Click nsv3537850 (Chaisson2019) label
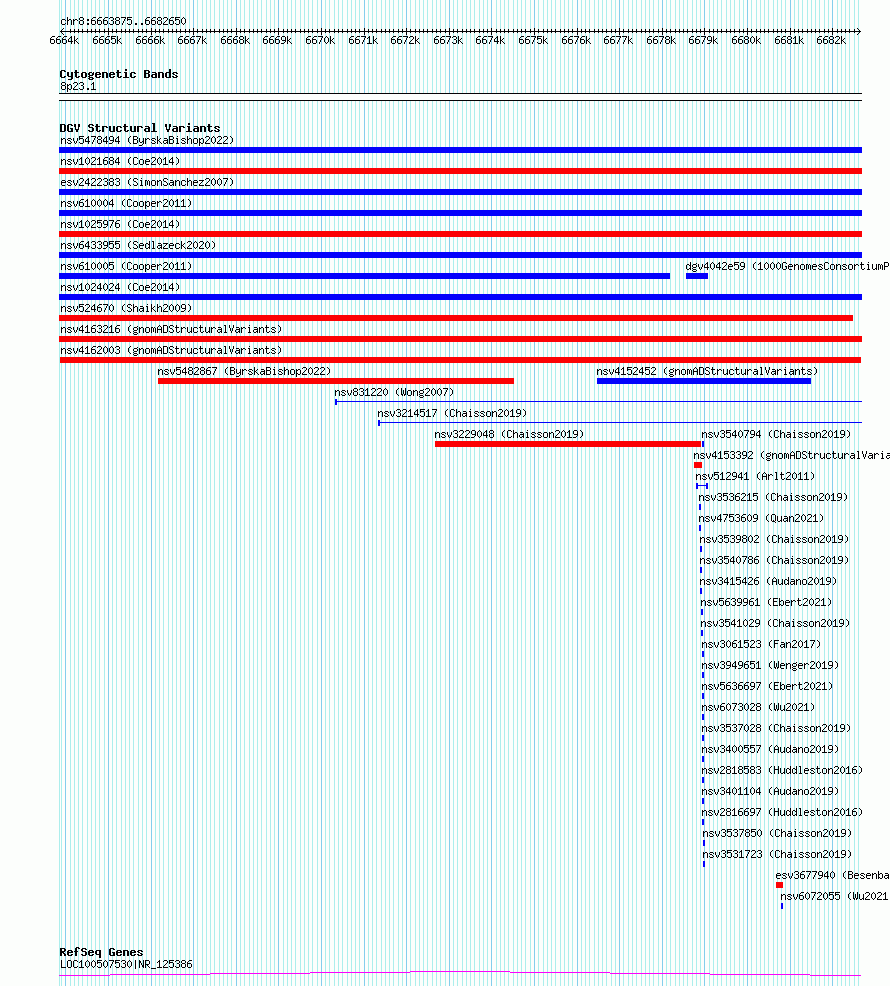Image resolution: width=890 pixels, height=986 pixels. [x=777, y=833]
